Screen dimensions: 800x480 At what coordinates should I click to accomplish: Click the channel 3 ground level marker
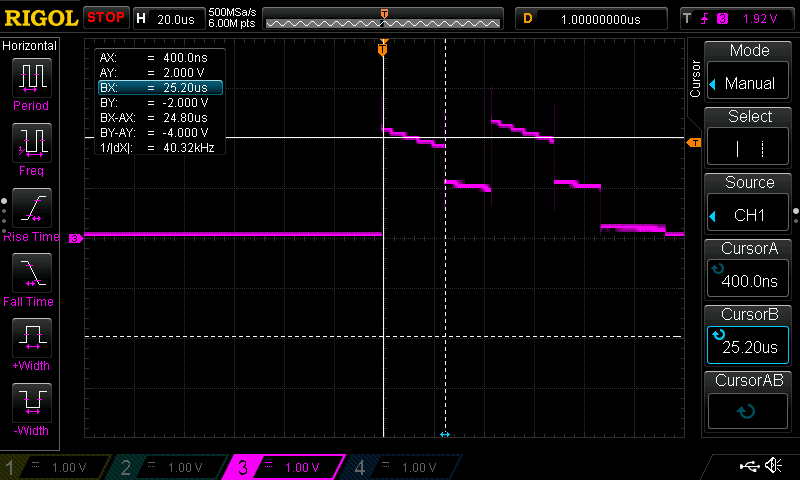coord(76,238)
